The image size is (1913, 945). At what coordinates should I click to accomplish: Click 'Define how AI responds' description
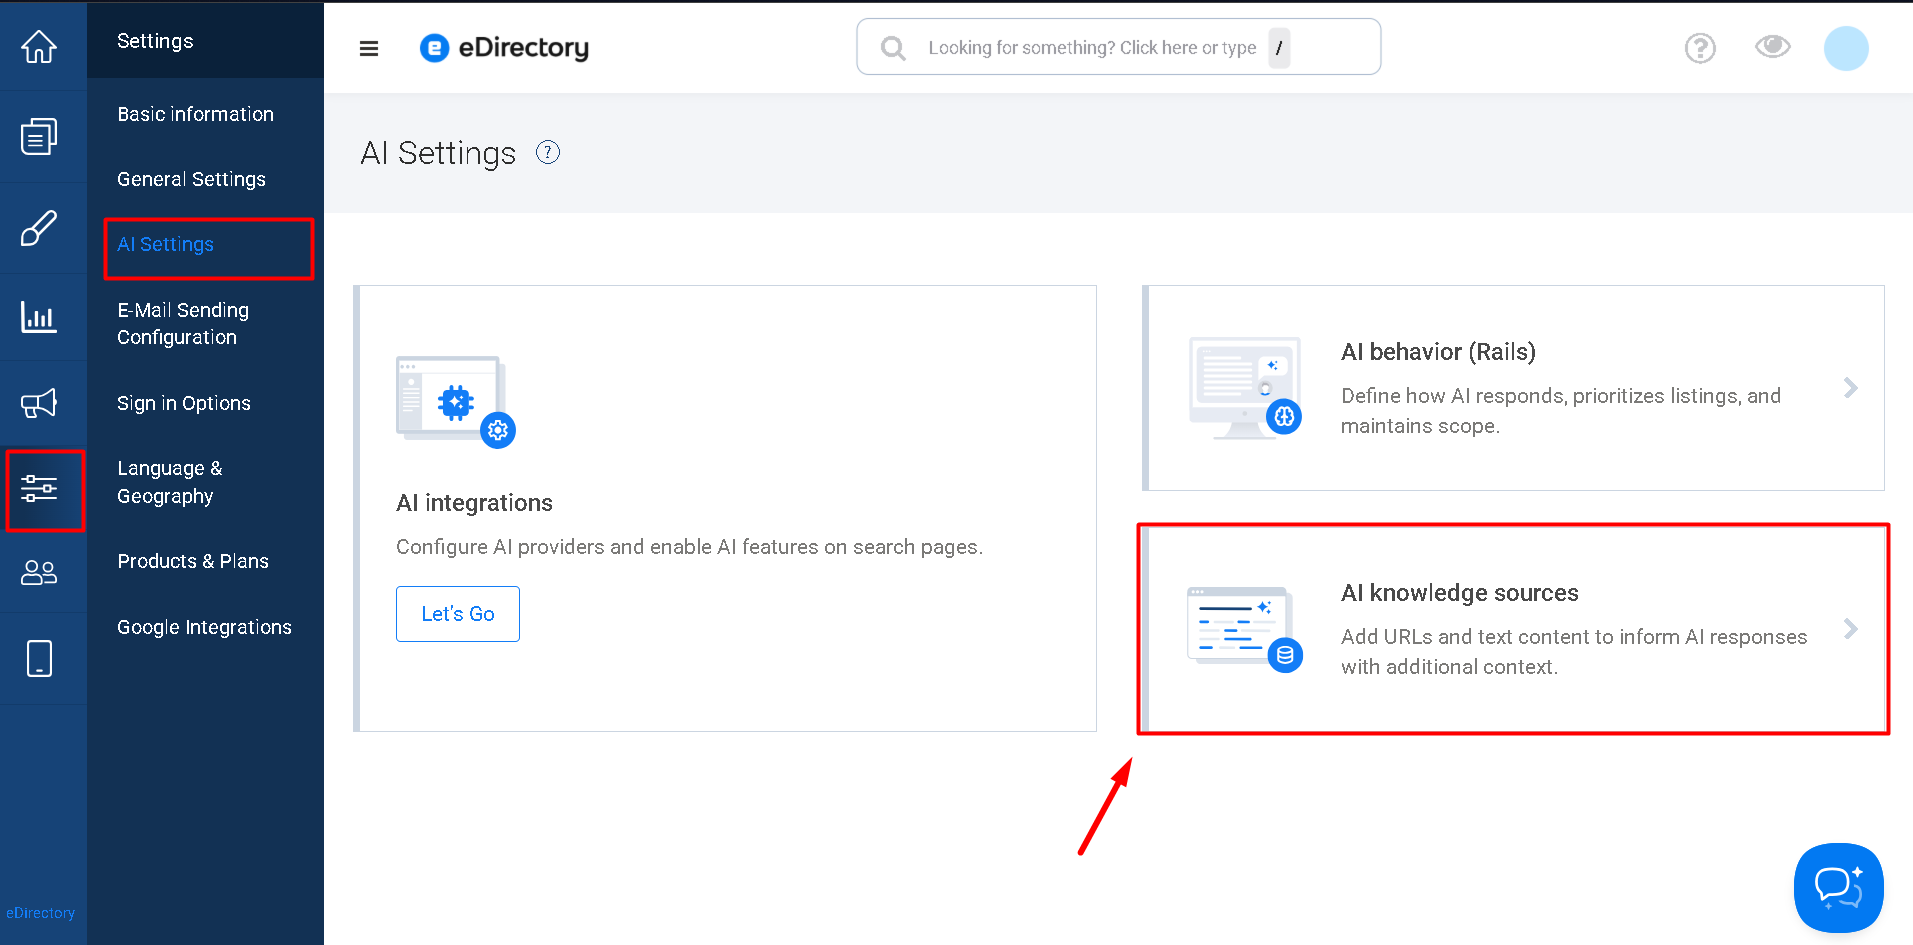point(1561,411)
